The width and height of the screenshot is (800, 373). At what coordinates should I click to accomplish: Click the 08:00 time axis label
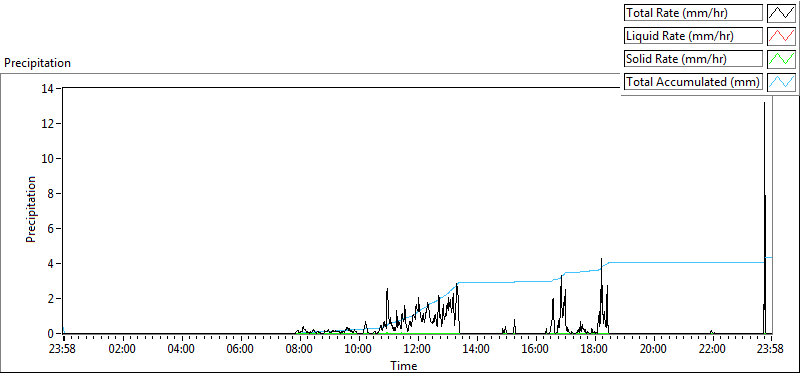tap(299, 350)
